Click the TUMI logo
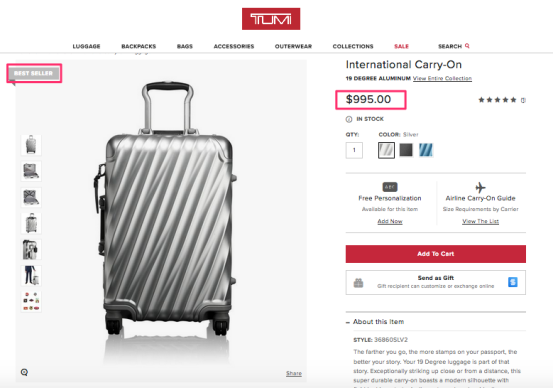Image resolution: width=554 pixels, height=388 pixels. point(271,19)
